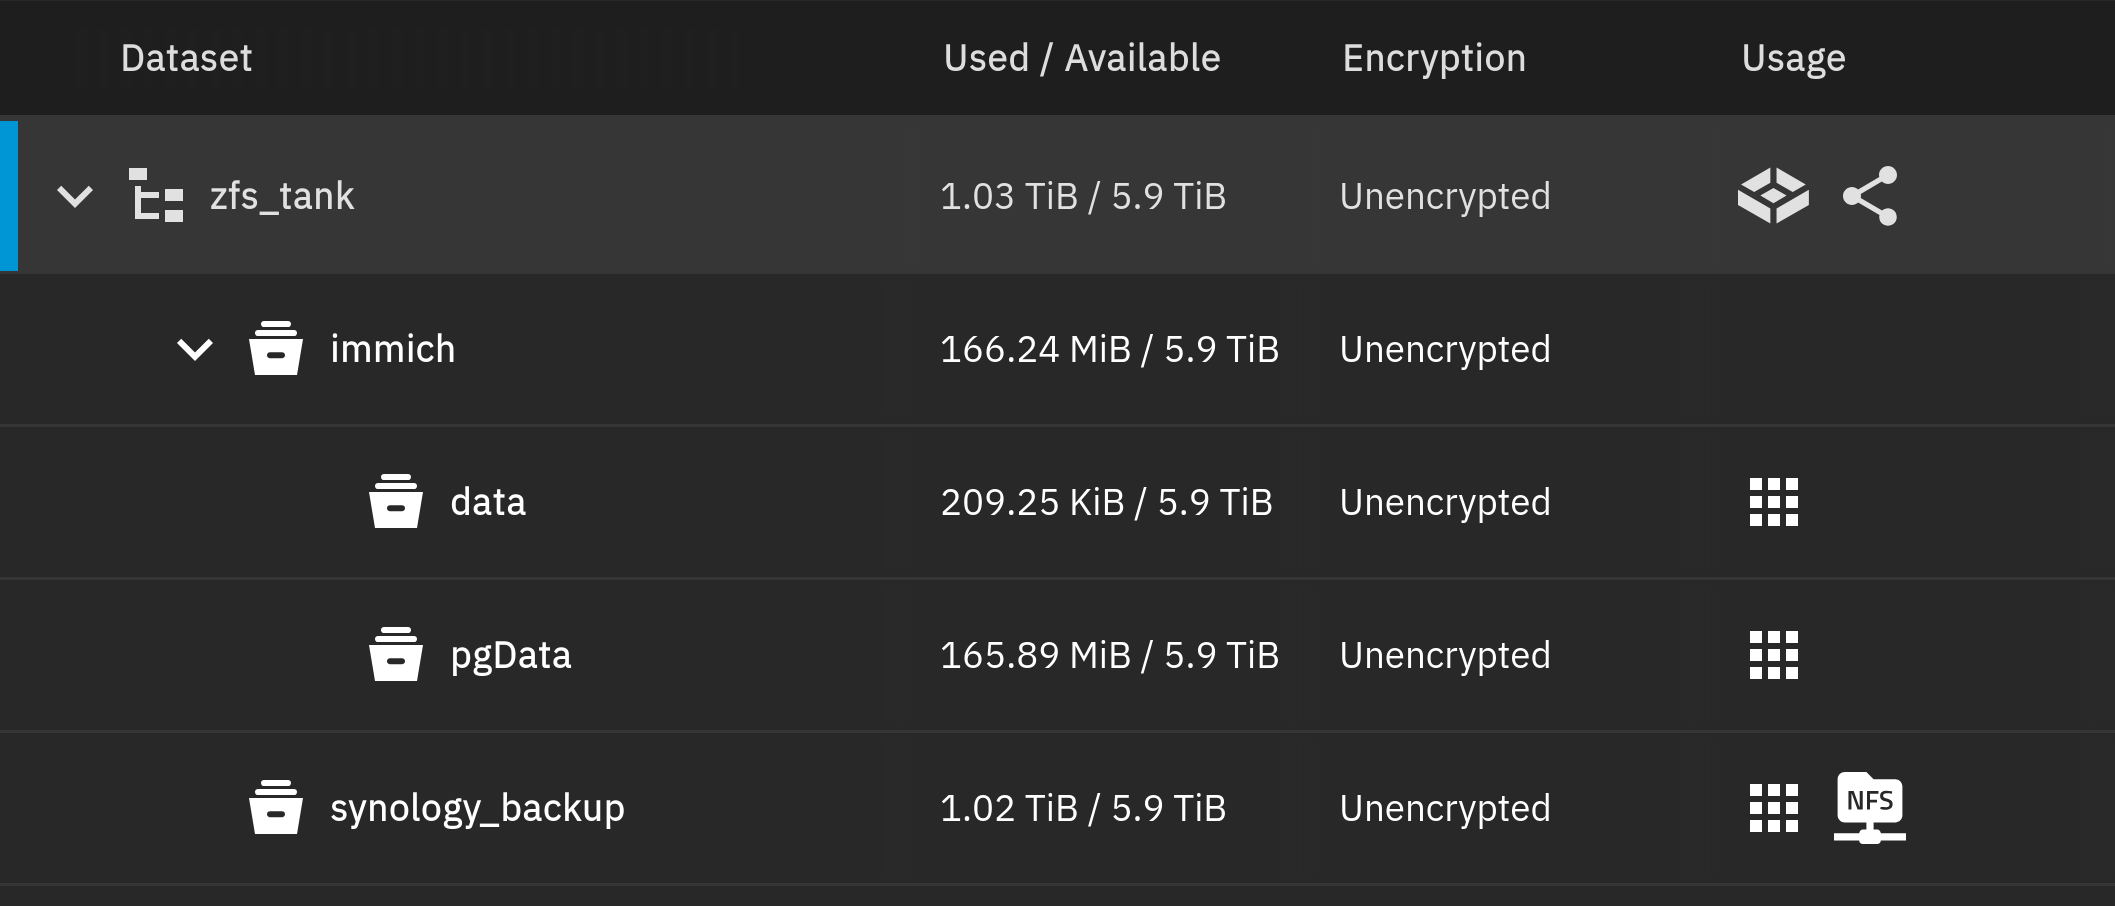Click the apps grid icon on synology_backup row
The image size is (2115, 906).
(1773, 808)
